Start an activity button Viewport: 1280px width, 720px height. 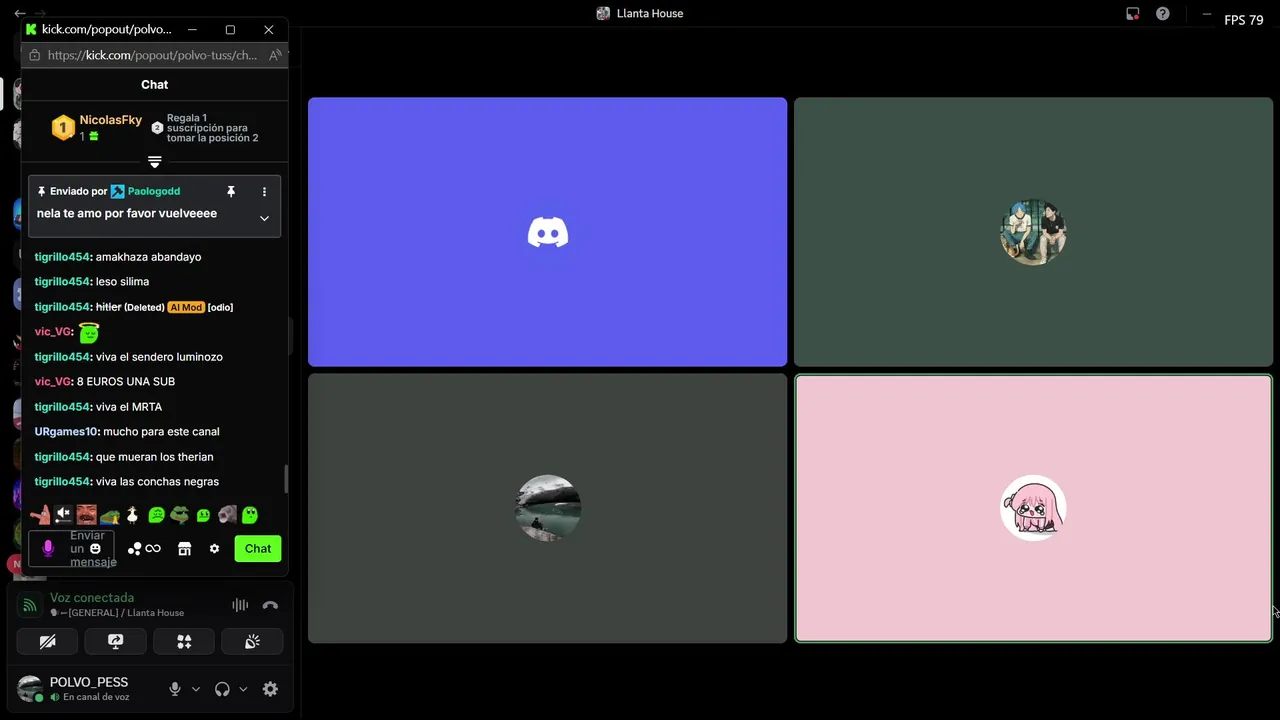184,642
